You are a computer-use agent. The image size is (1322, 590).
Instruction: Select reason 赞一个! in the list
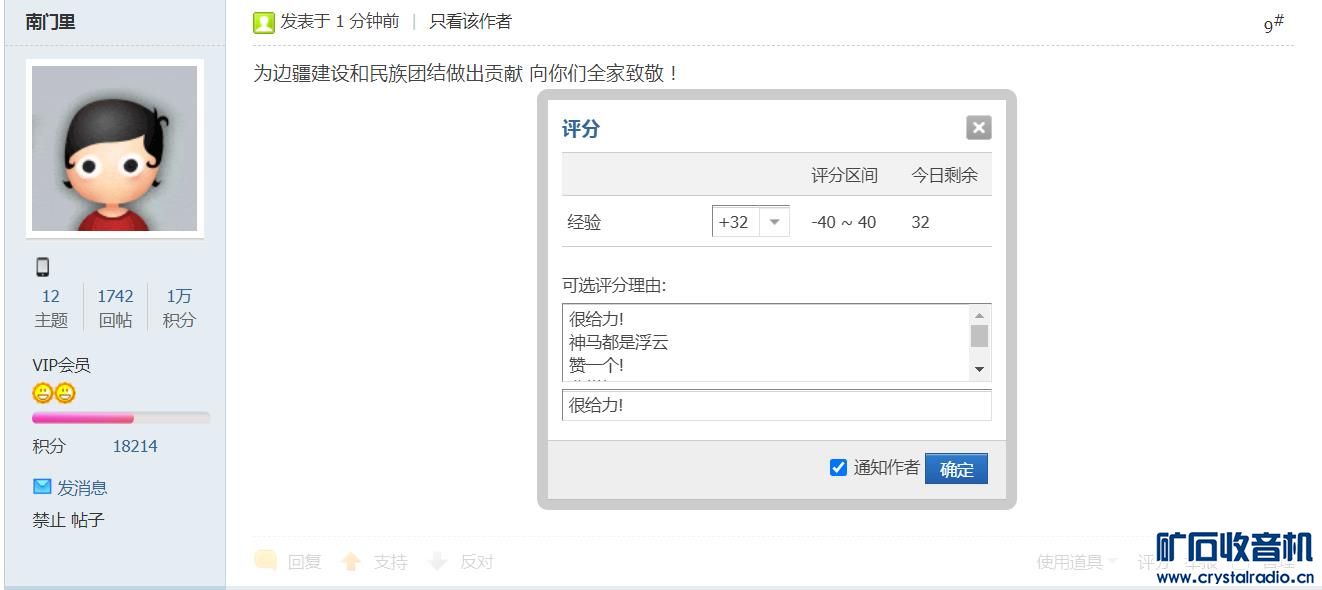[596, 365]
